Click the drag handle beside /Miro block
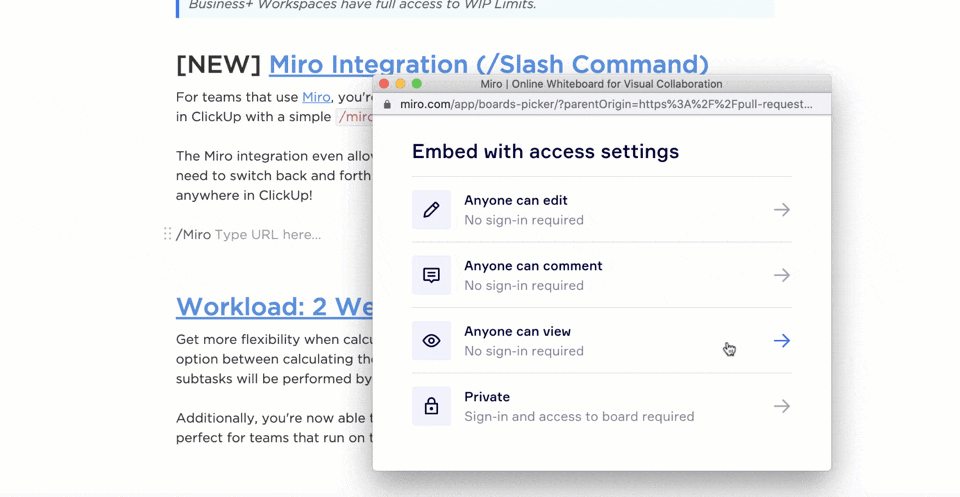Screen dimensions: 960x497 pos(167,234)
